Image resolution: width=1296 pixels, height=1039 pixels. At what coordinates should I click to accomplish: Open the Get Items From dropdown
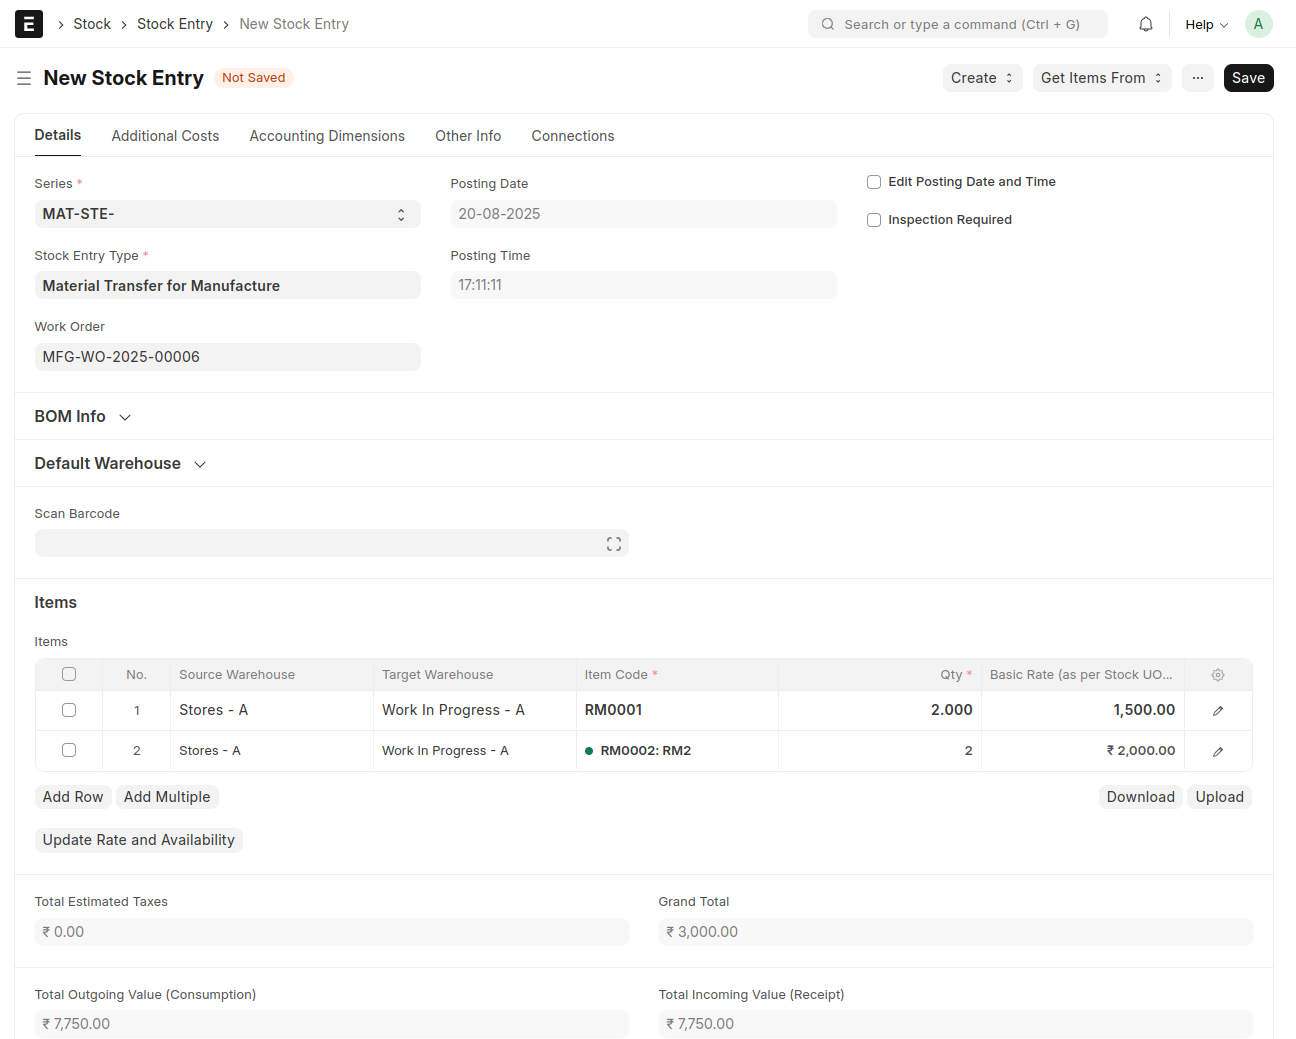pyautogui.click(x=1101, y=78)
